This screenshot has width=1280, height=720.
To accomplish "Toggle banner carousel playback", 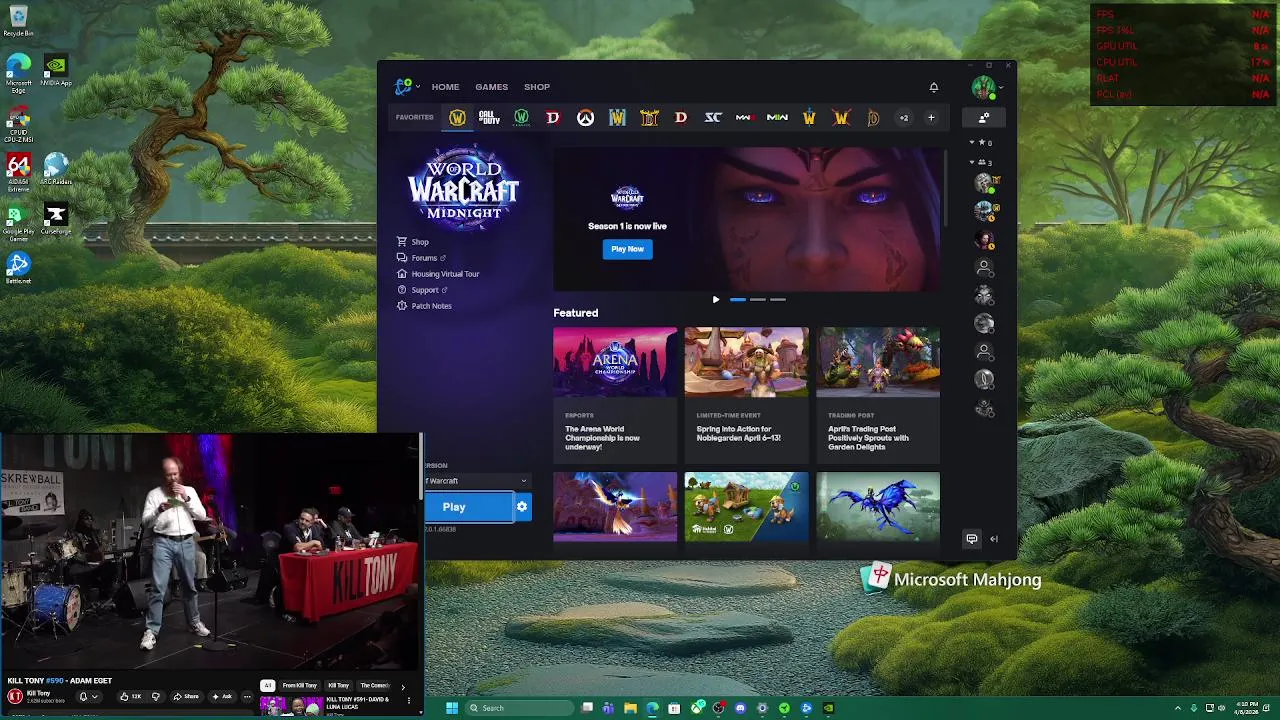I will point(715,299).
